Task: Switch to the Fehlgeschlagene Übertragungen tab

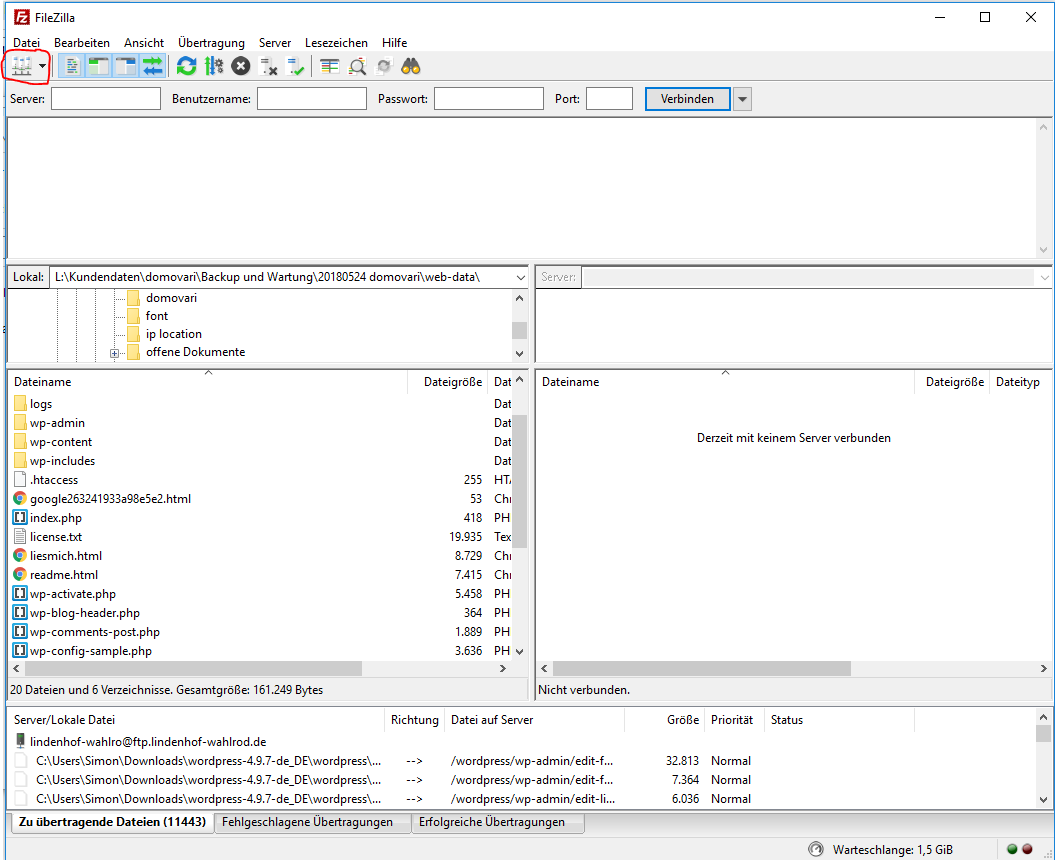Action: pos(313,822)
